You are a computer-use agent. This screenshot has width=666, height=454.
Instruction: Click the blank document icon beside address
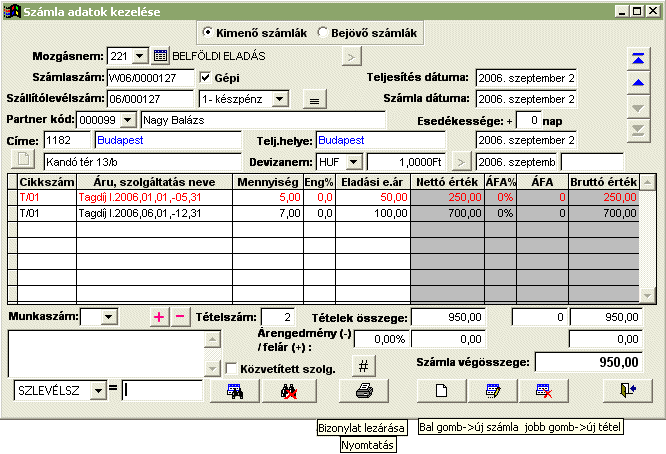point(23,160)
